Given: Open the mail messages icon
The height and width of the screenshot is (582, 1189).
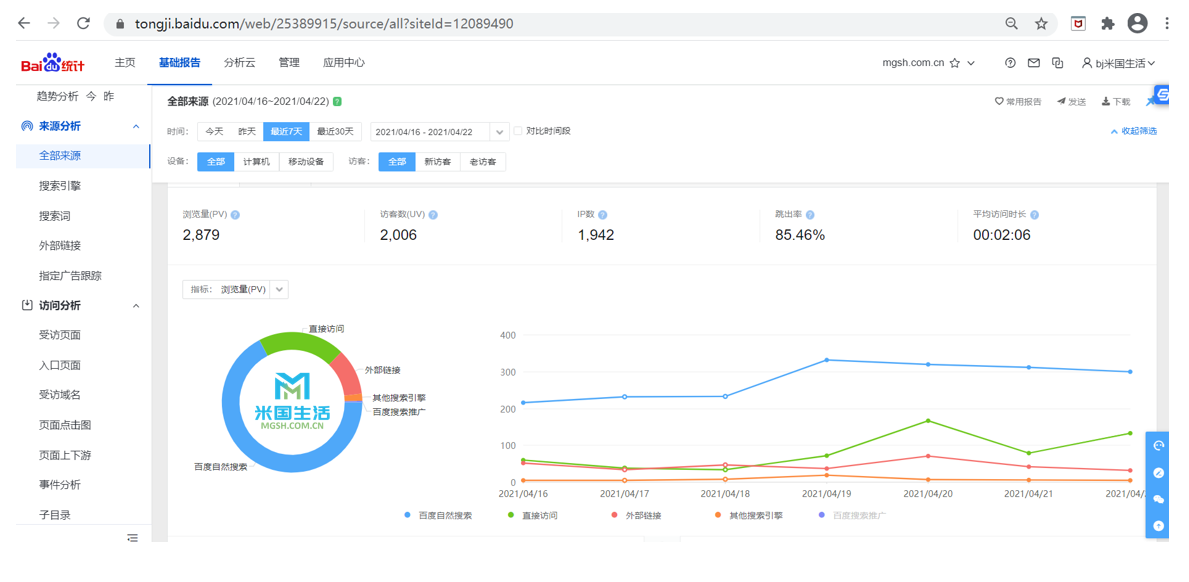Looking at the screenshot, I should pyautogui.click(x=1034, y=63).
